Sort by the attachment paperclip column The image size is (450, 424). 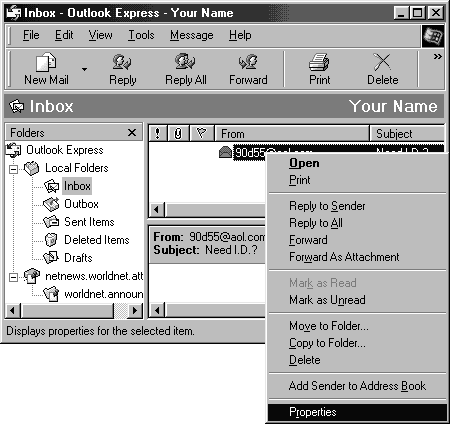point(178,134)
